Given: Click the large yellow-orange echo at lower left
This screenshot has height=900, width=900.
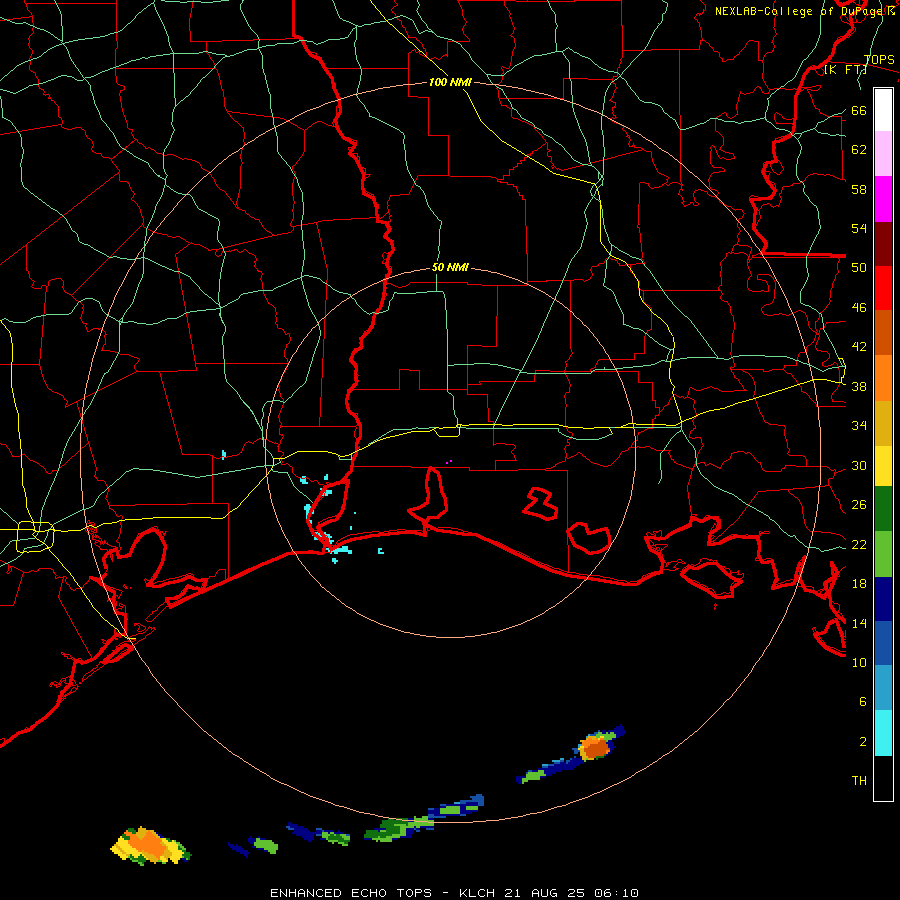Looking at the screenshot, I should click(150, 846).
